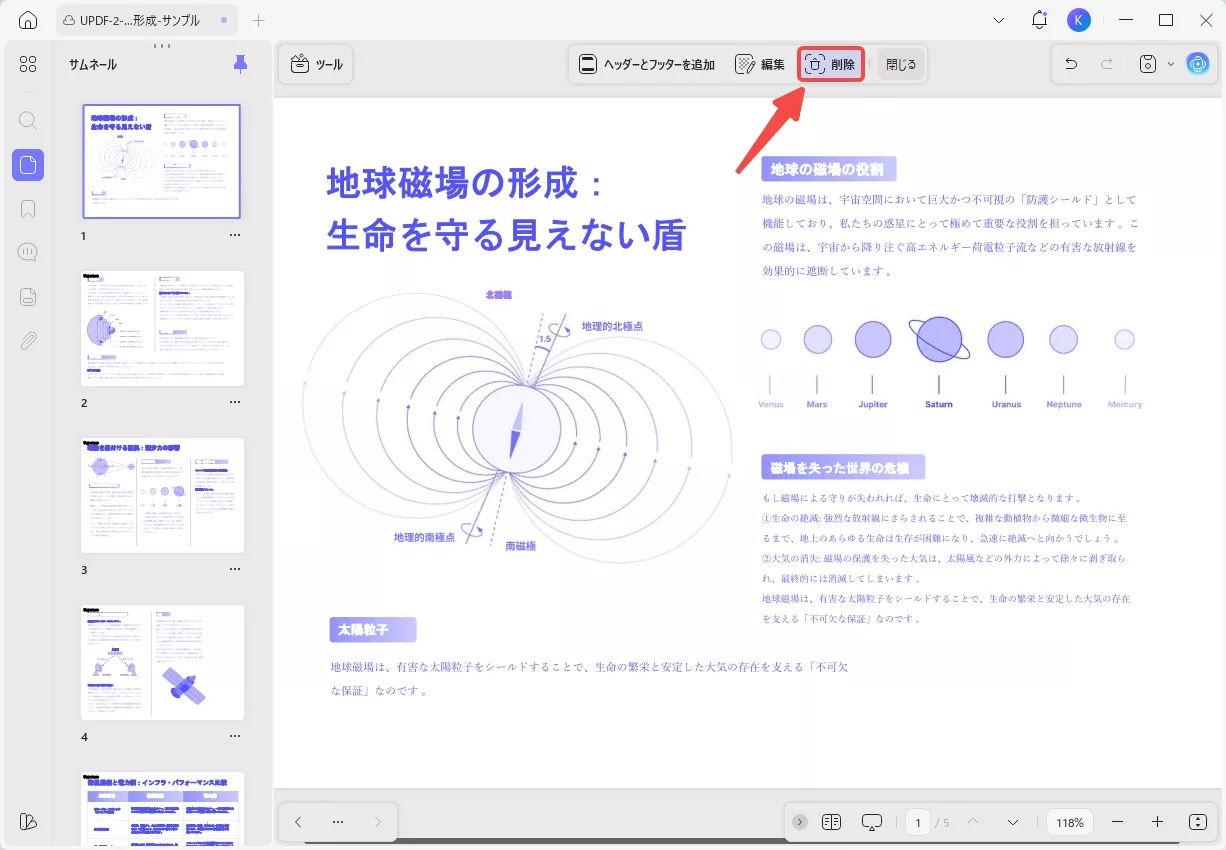The width and height of the screenshot is (1226, 850).
Task: Click the Apps grid icon in sidebar
Action: tap(28, 64)
